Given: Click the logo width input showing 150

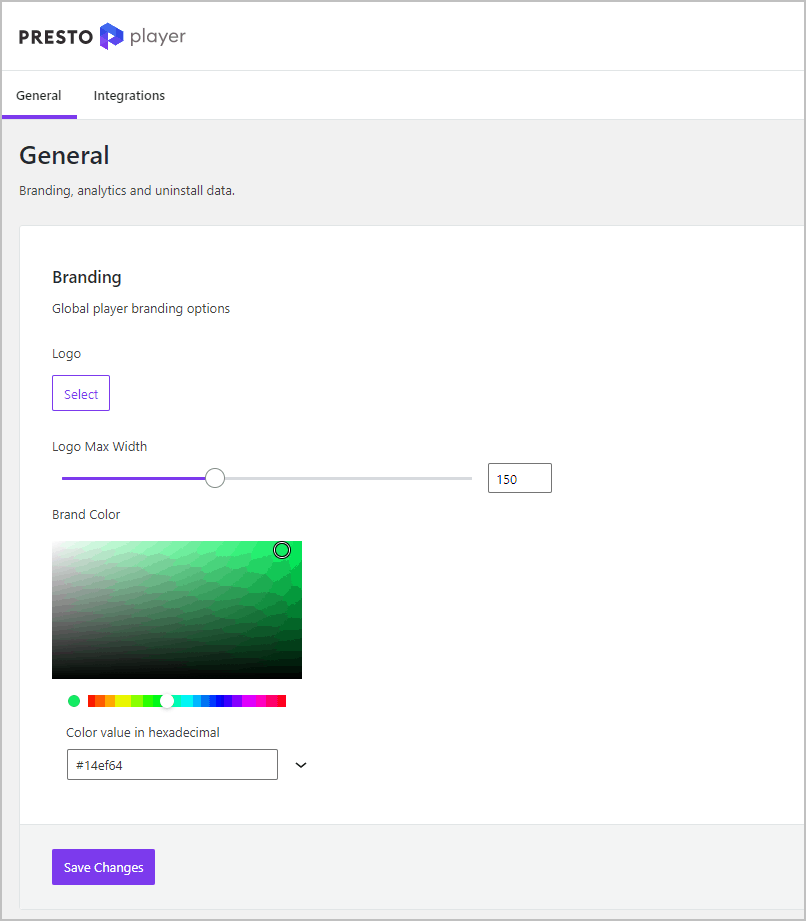Looking at the screenshot, I should pyautogui.click(x=519, y=478).
